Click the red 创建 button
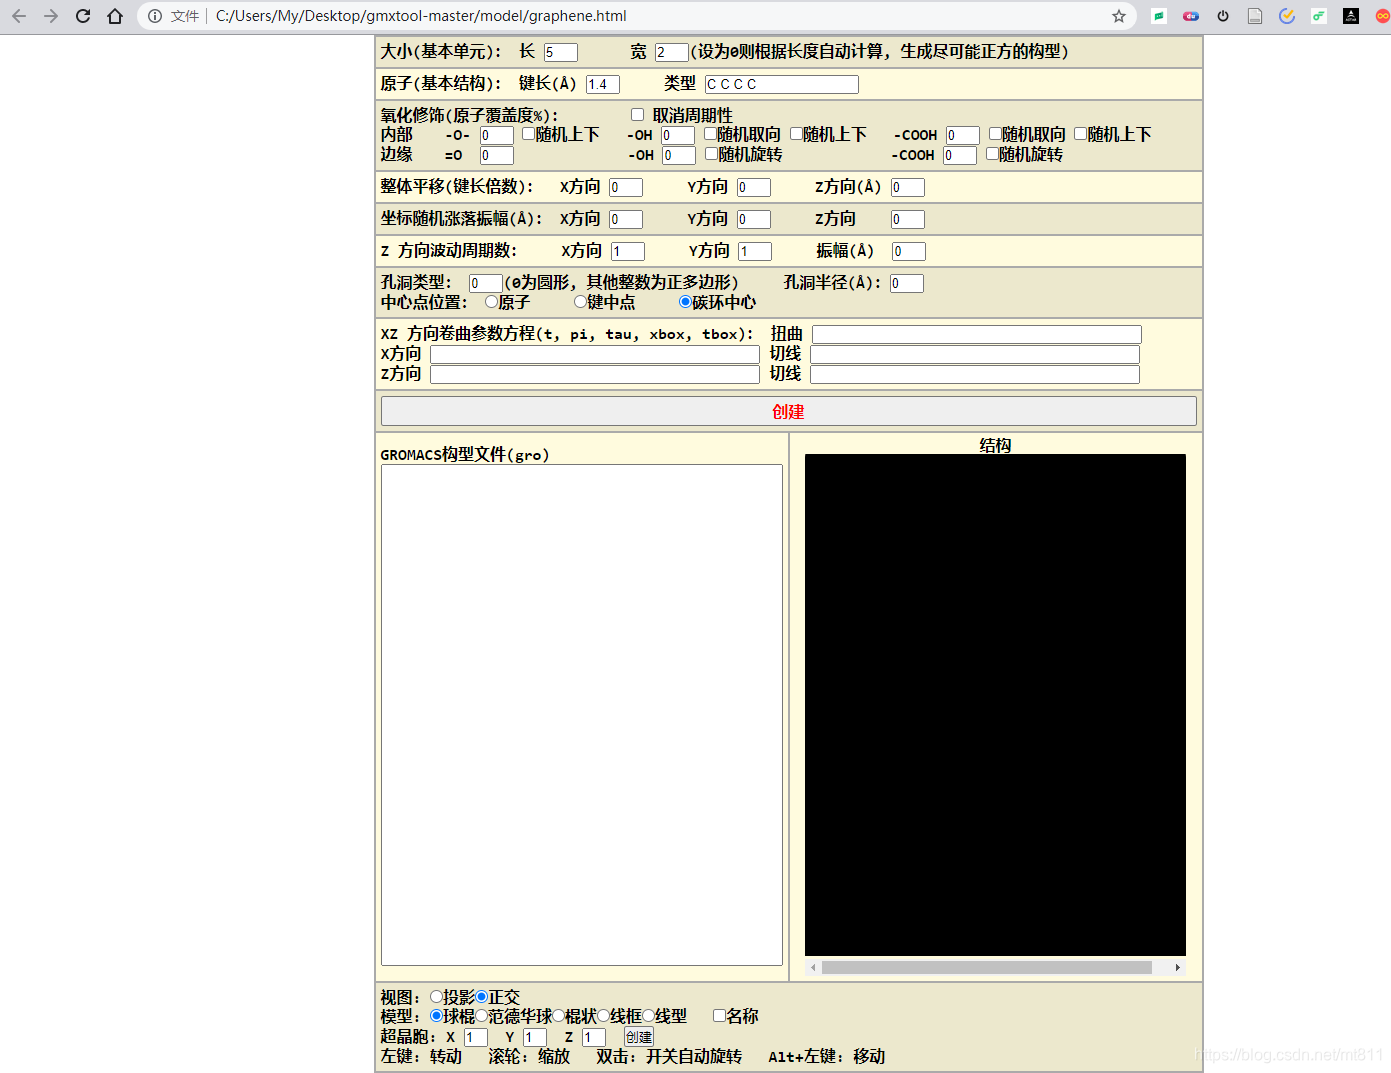Viewport: 1391px width, 1073px height. tap(788, 411)
